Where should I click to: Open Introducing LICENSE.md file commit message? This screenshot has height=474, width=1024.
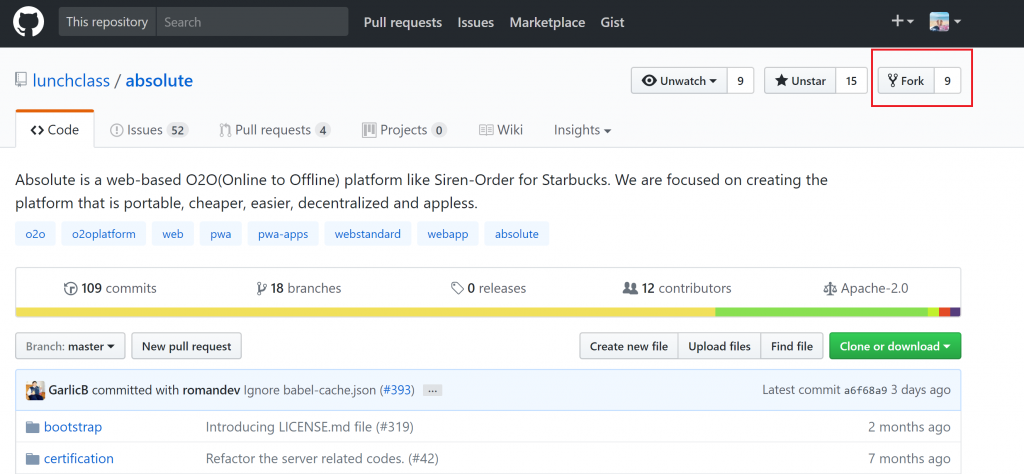pyautogui.click(x=310, y=427)
